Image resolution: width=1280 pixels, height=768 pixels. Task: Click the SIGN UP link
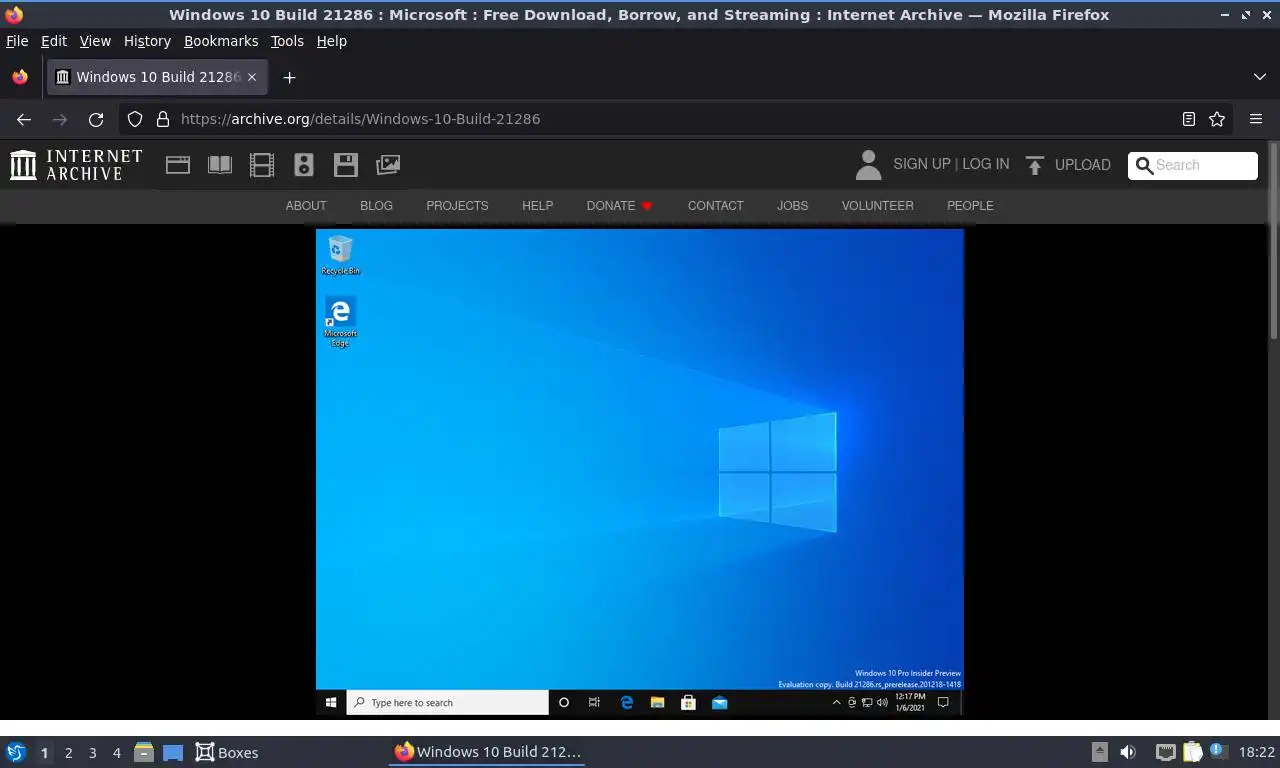click(922, 164)
